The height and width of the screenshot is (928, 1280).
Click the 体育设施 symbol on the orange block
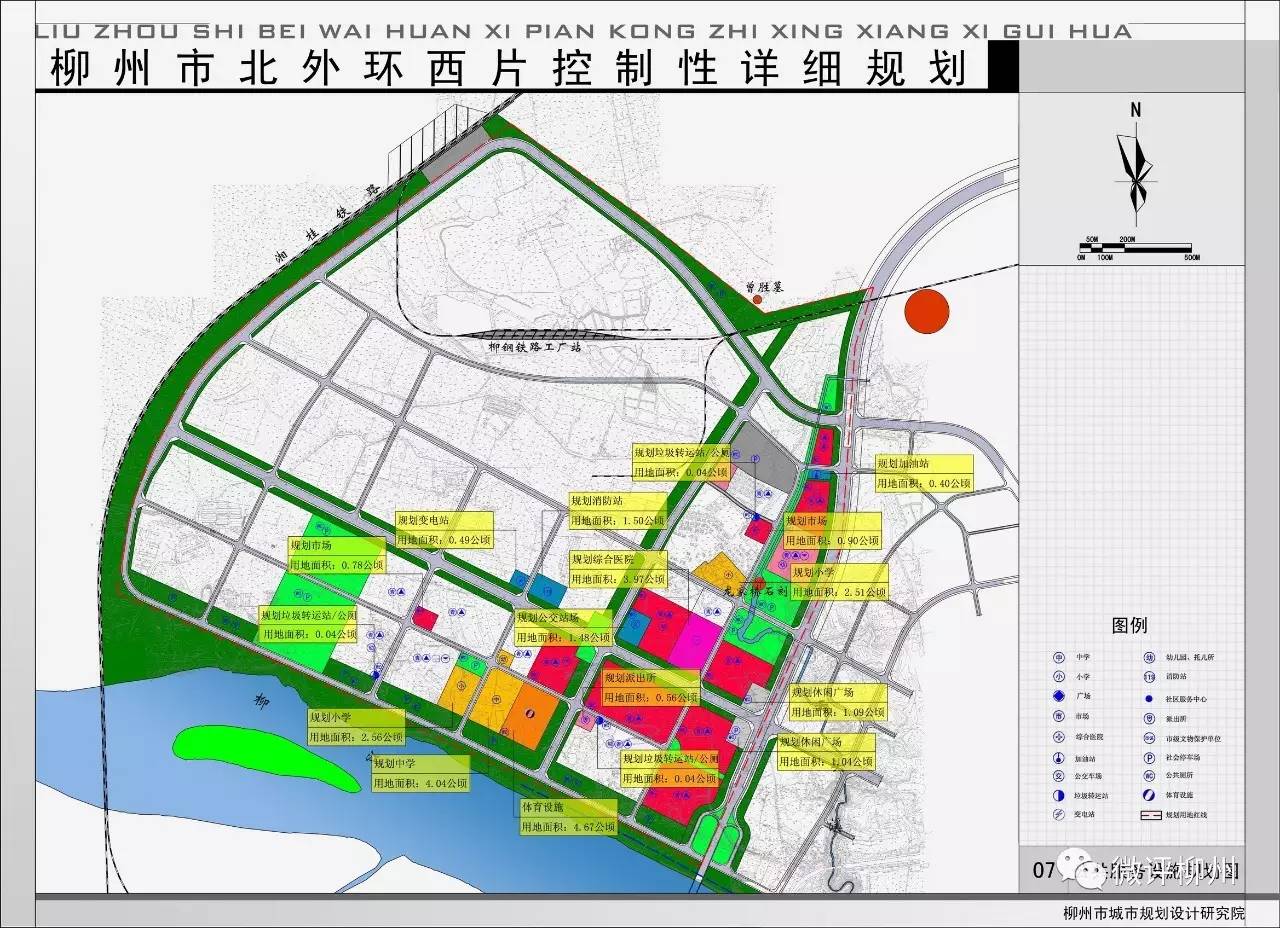coord(531,713)
